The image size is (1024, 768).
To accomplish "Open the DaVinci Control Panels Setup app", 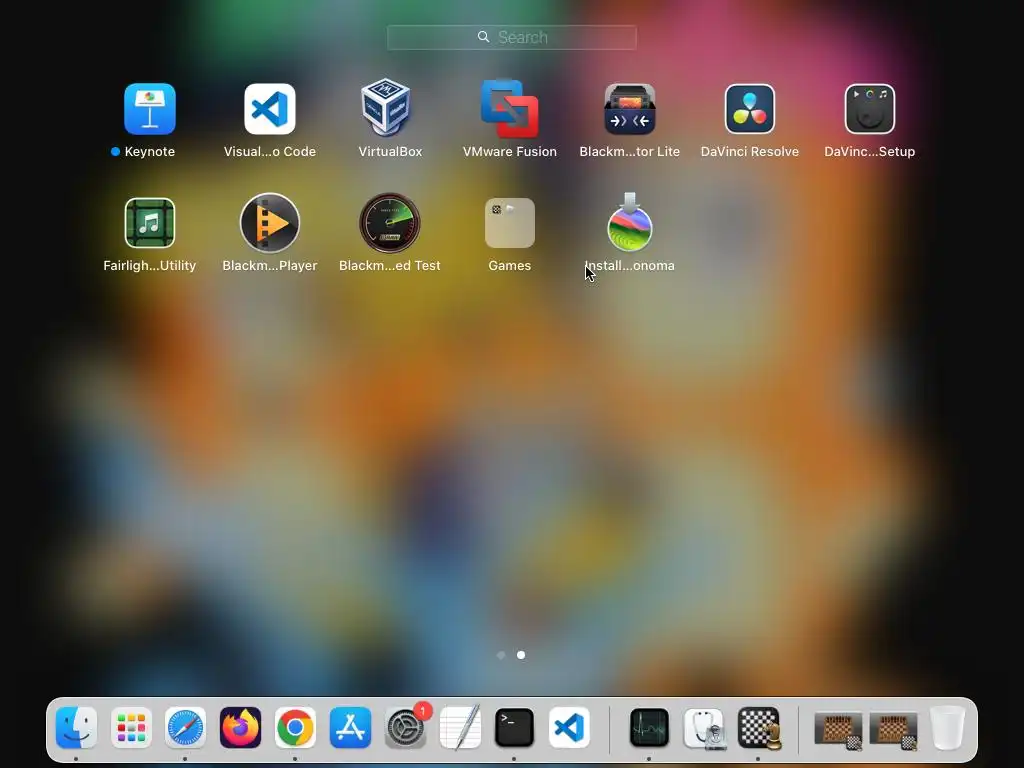I will coord(869,108).
